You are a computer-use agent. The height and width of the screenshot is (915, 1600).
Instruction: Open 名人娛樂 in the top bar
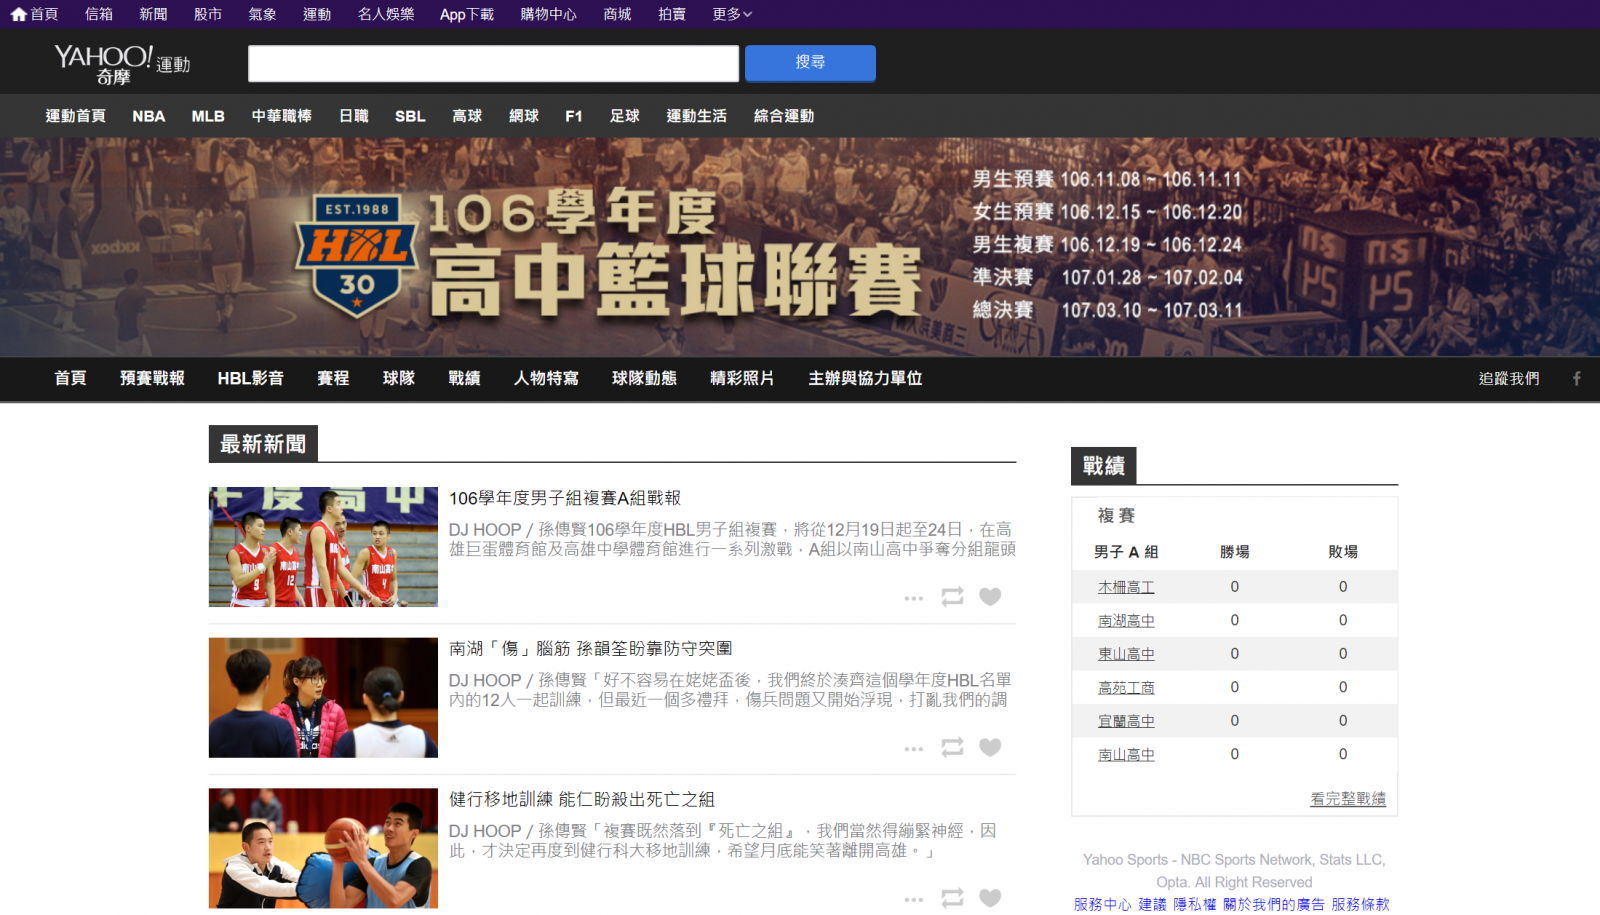[386, 14]
